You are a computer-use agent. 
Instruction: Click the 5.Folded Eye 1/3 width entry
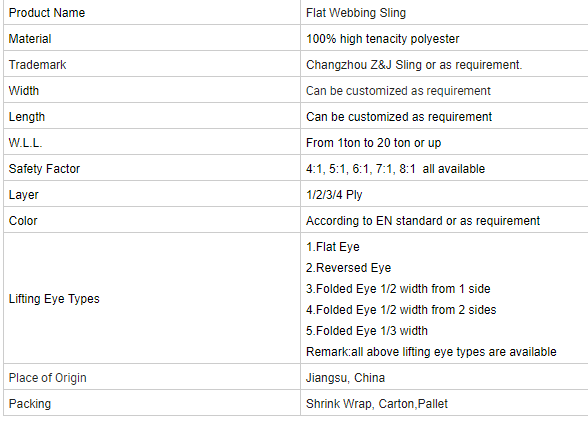367,331
